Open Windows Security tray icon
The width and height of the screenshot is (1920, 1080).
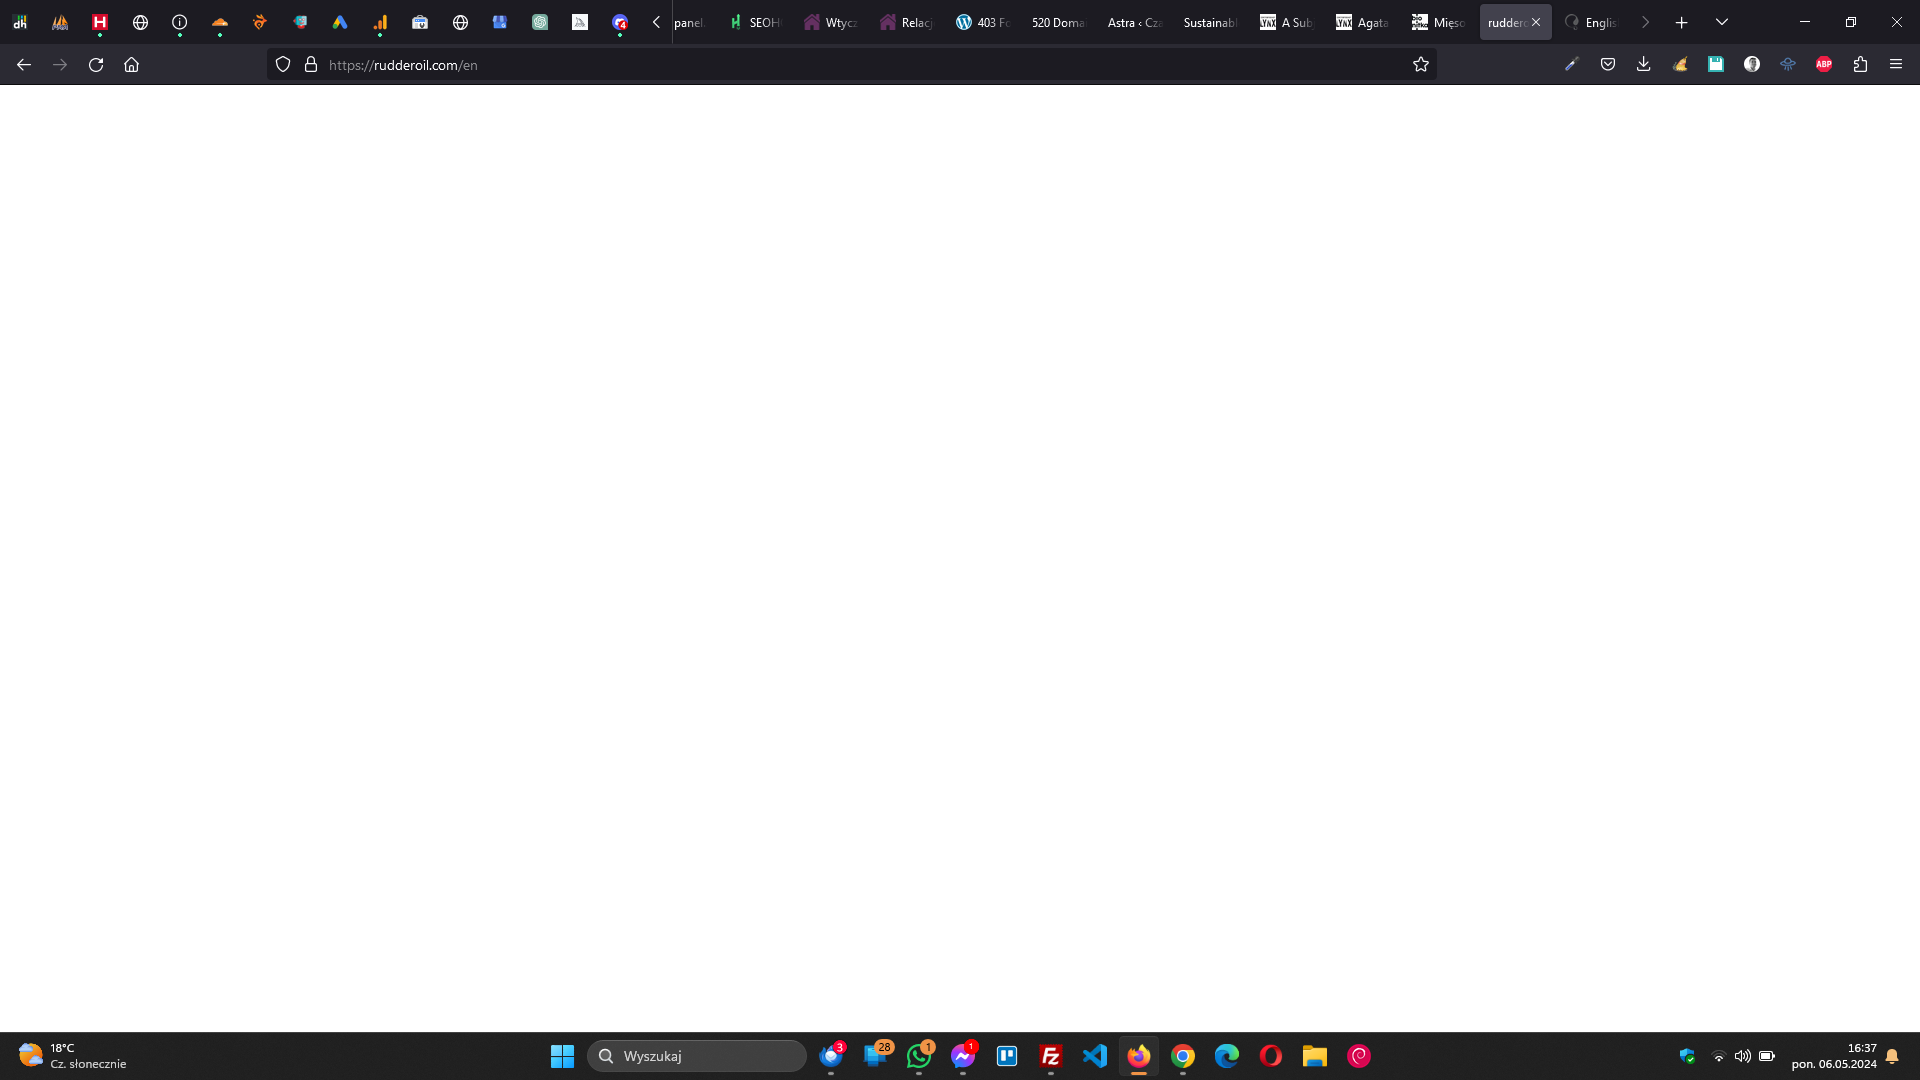[x=1687, y=1056]
